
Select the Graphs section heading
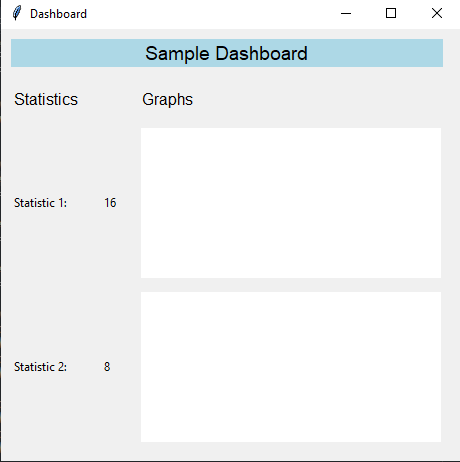tap(167, 99)
